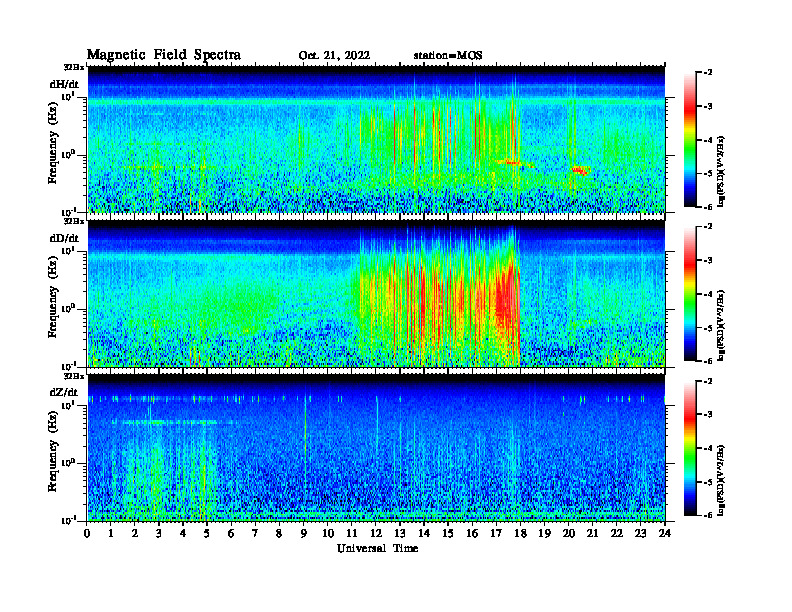Viewport: 792px width, 612px height.
Task: Click the dD/dt panel label
Action: click(x=64, y=238)
